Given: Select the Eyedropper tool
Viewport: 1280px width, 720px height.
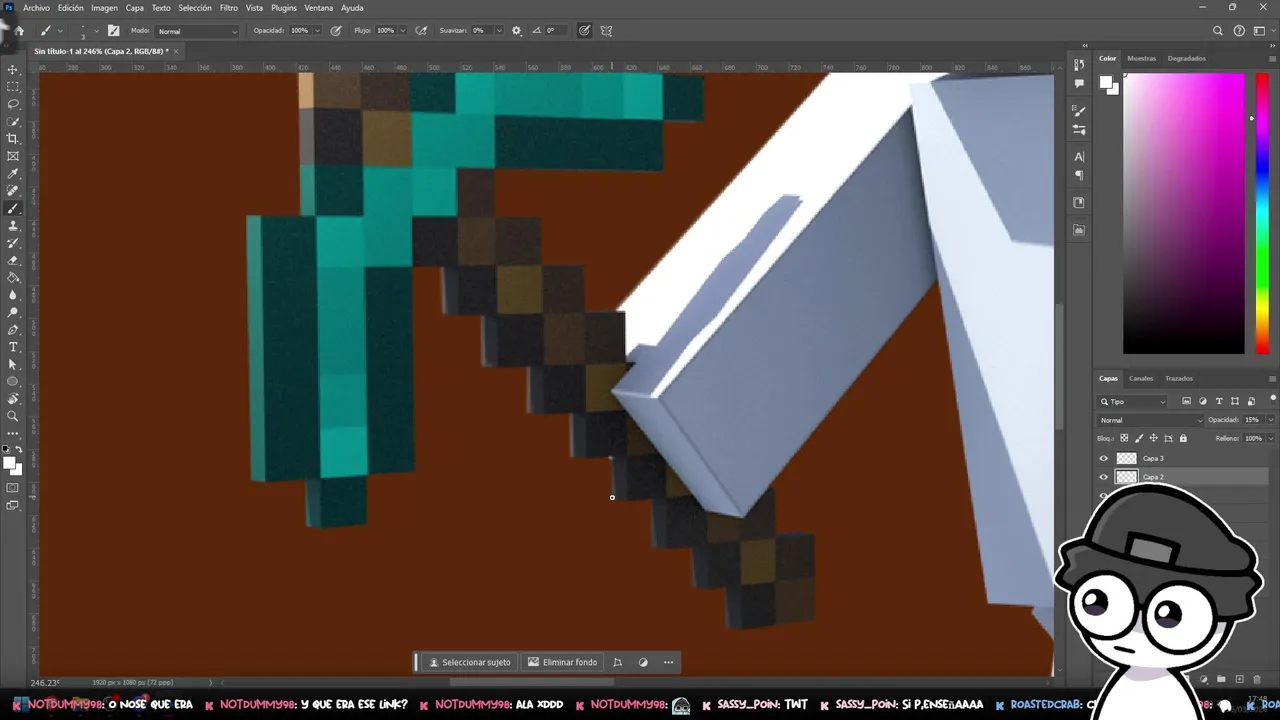Looking at the screenshot, I should tap(13, 174).
